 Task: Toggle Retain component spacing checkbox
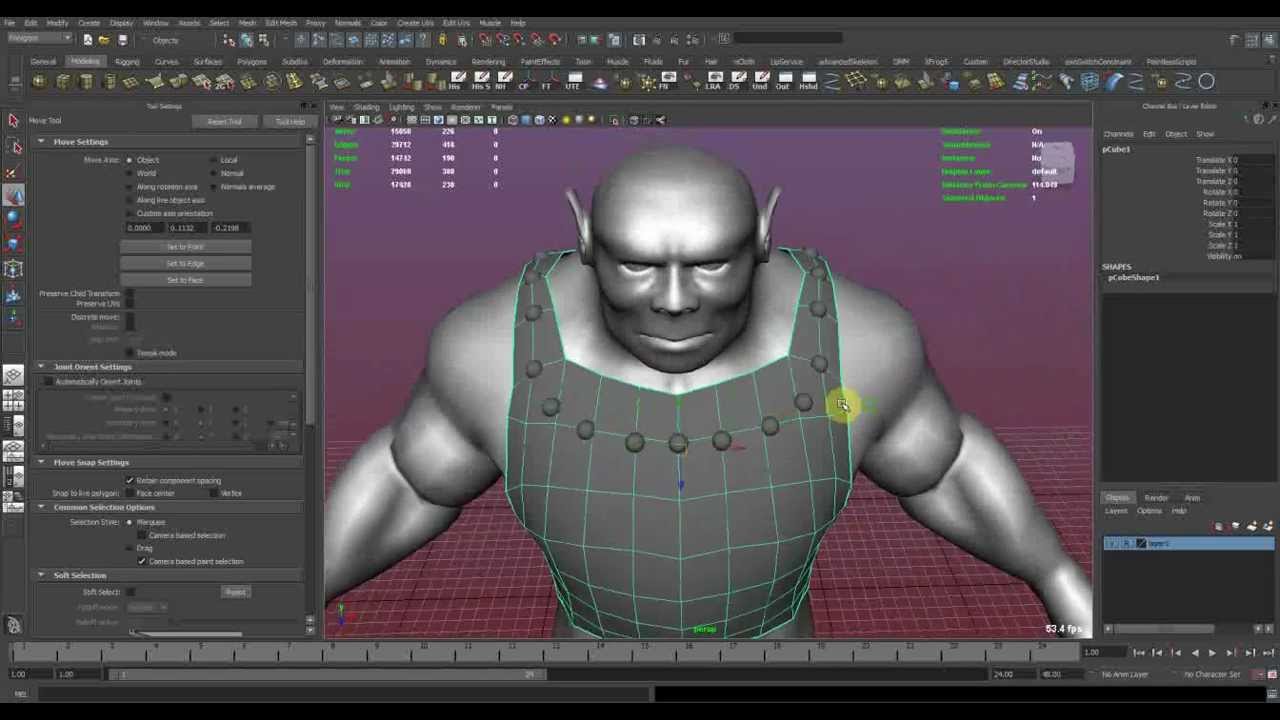tap(129, 481)
